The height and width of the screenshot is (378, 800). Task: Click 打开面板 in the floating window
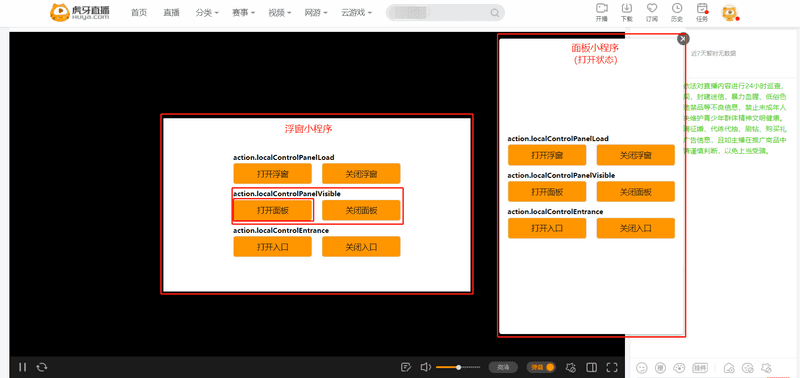[x=272, y=210]
